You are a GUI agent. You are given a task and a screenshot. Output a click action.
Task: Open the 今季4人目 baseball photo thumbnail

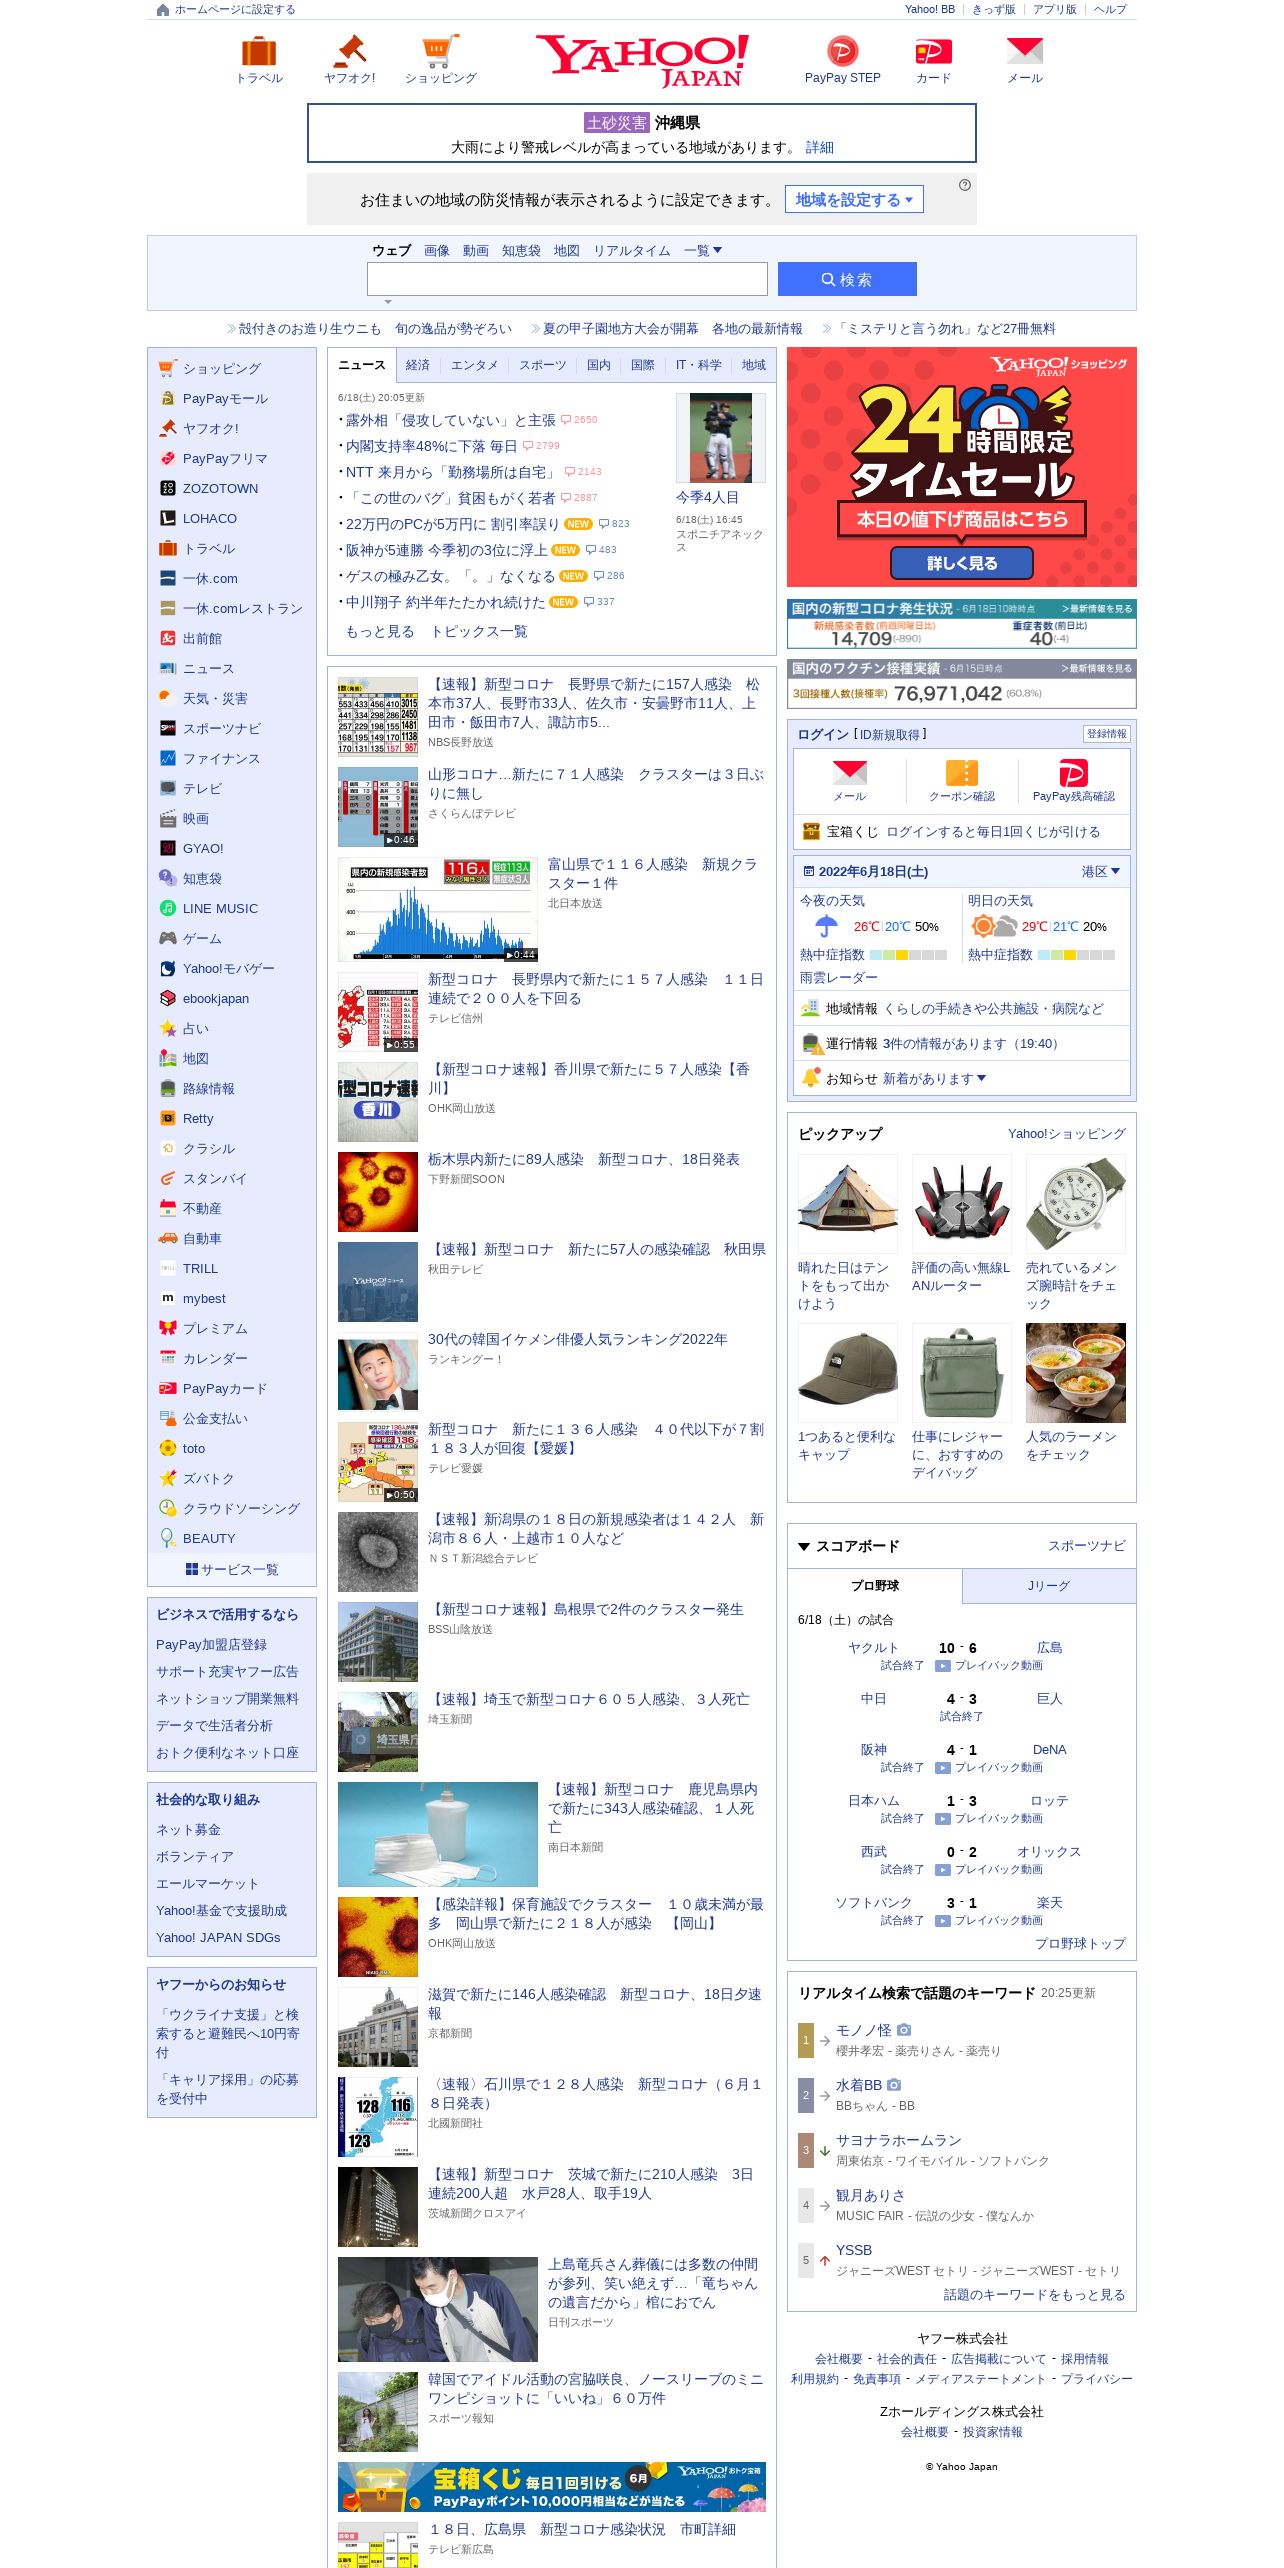[720, 438]
